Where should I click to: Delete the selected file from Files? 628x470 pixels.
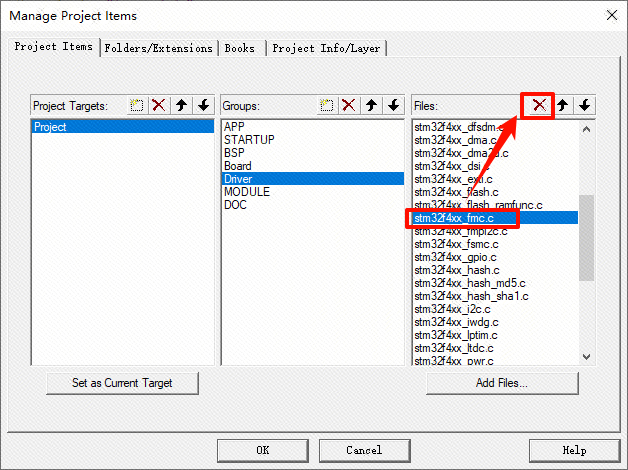(539, 105)
